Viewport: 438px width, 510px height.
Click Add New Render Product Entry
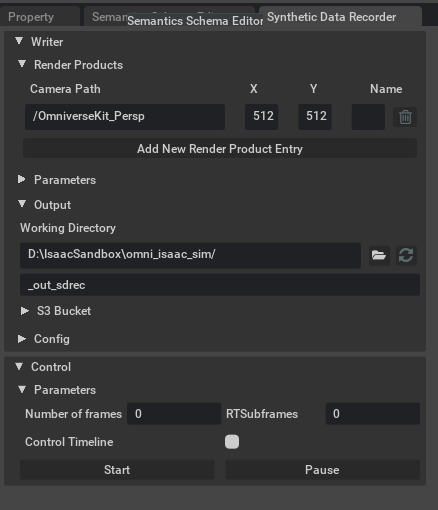click(220, 149)
